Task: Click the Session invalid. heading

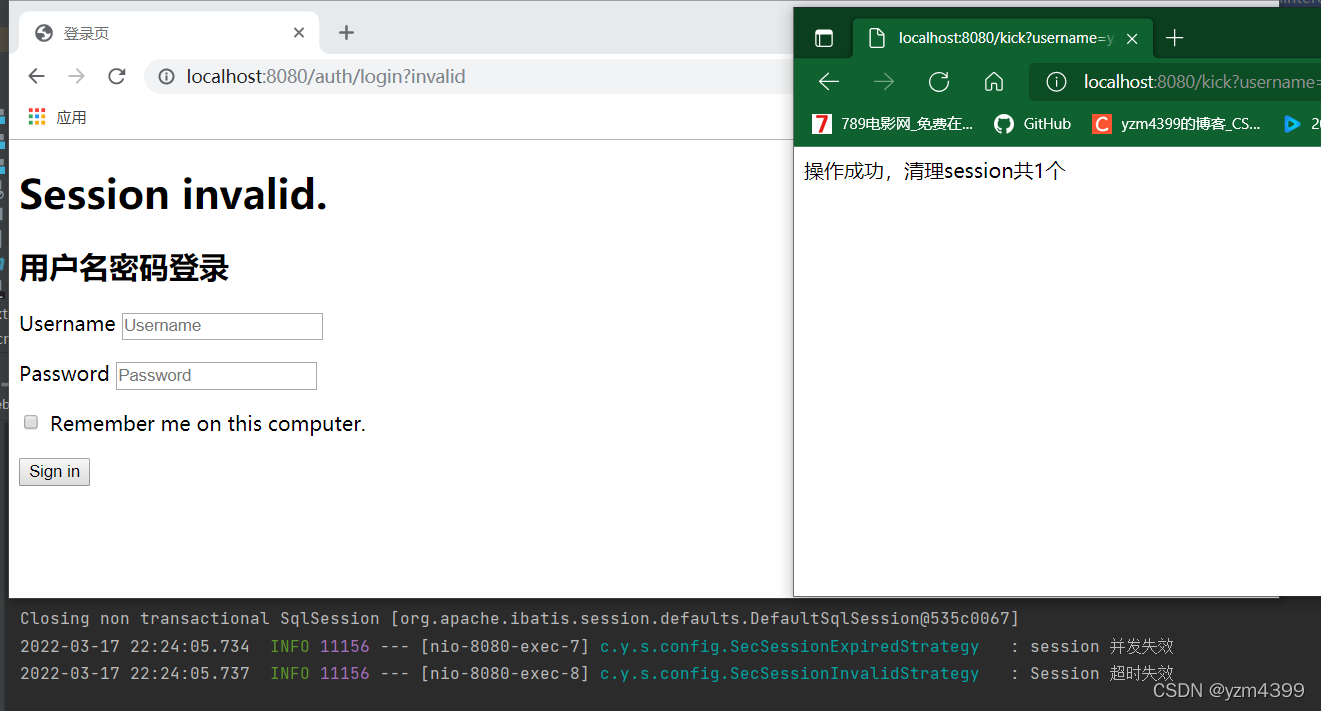Action: tap(174, 194)
